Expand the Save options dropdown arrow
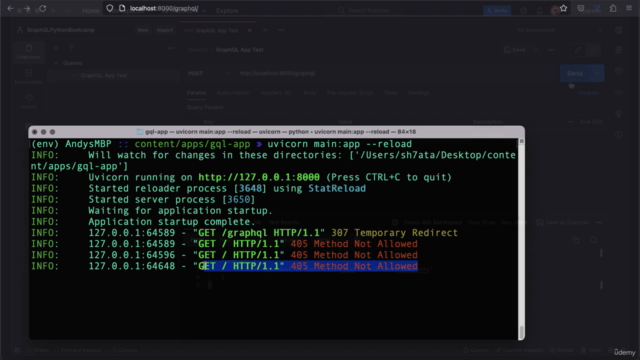This screenshot has width=640, height=360. pyautogui.click(x=536, y=50)
